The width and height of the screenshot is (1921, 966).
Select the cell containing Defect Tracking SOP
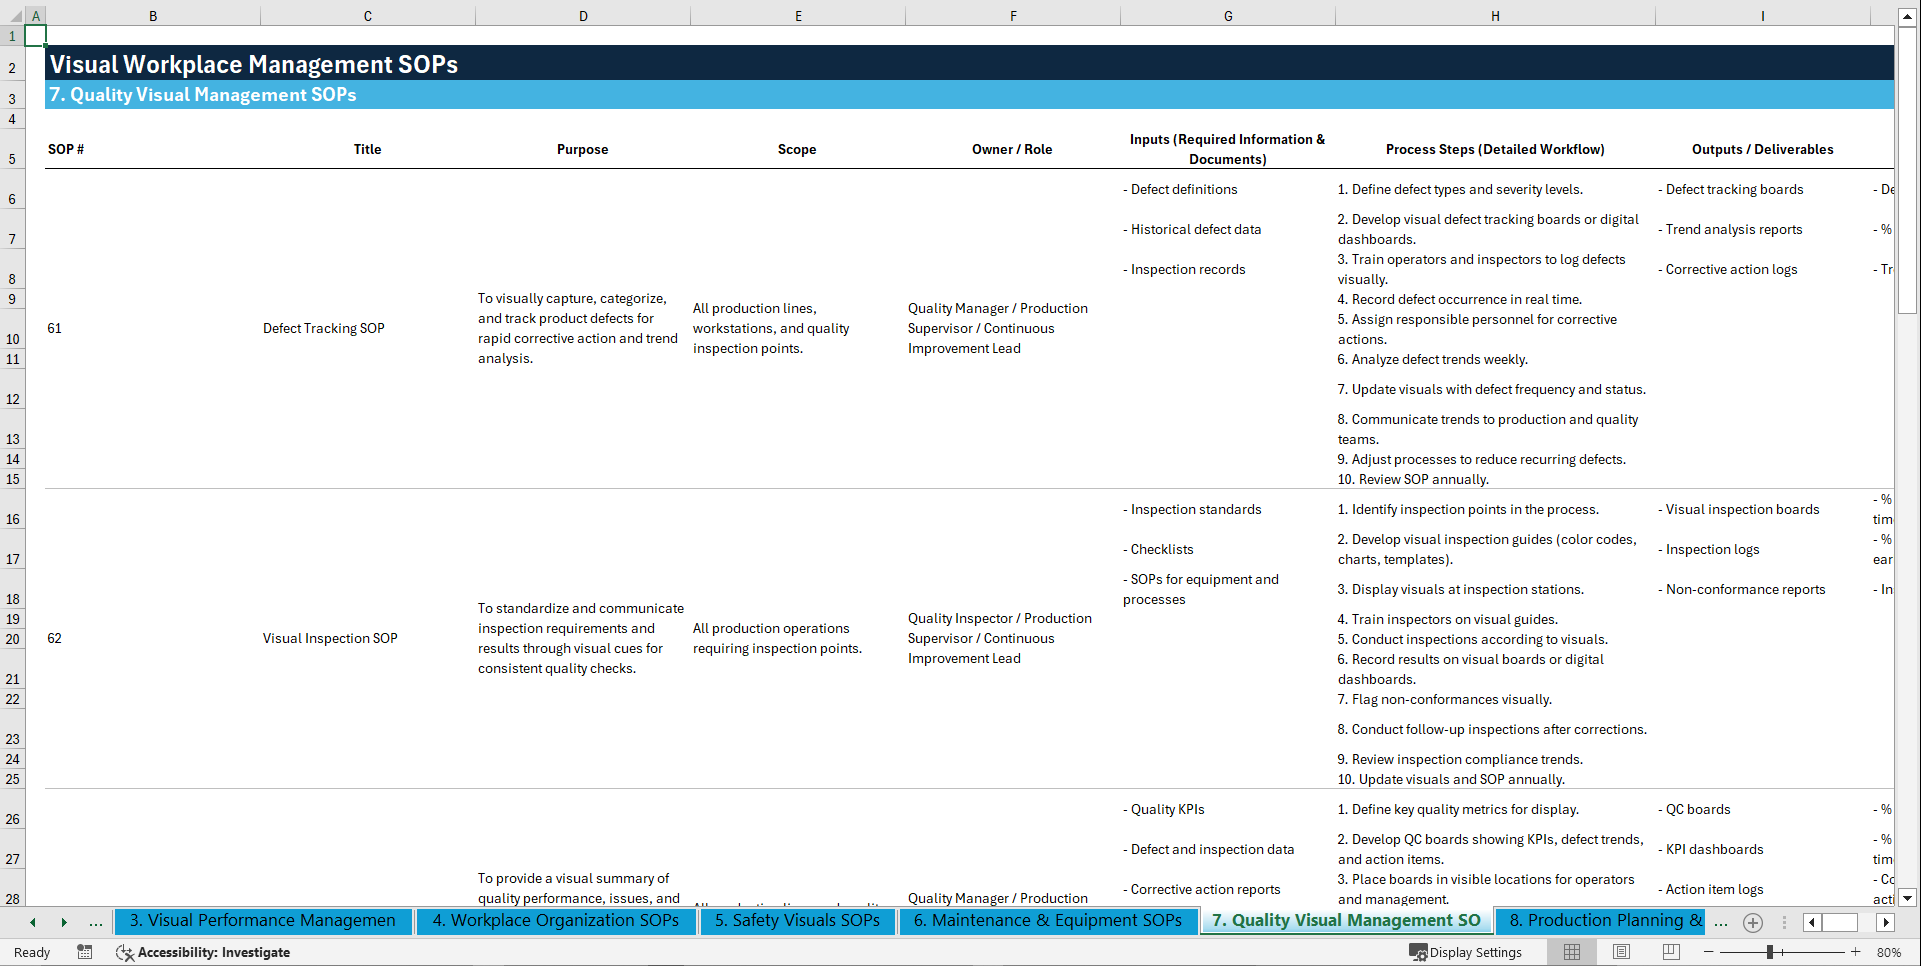point(324,328)
